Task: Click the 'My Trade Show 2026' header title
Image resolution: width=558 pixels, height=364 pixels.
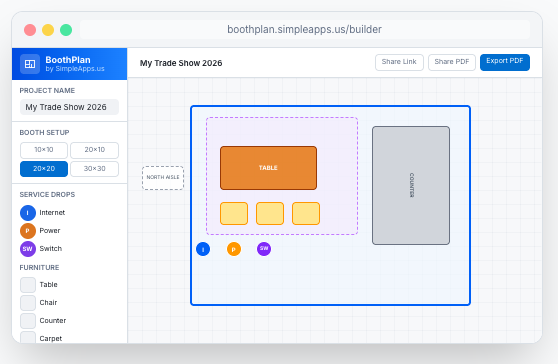Action: (x=181, y=63)
